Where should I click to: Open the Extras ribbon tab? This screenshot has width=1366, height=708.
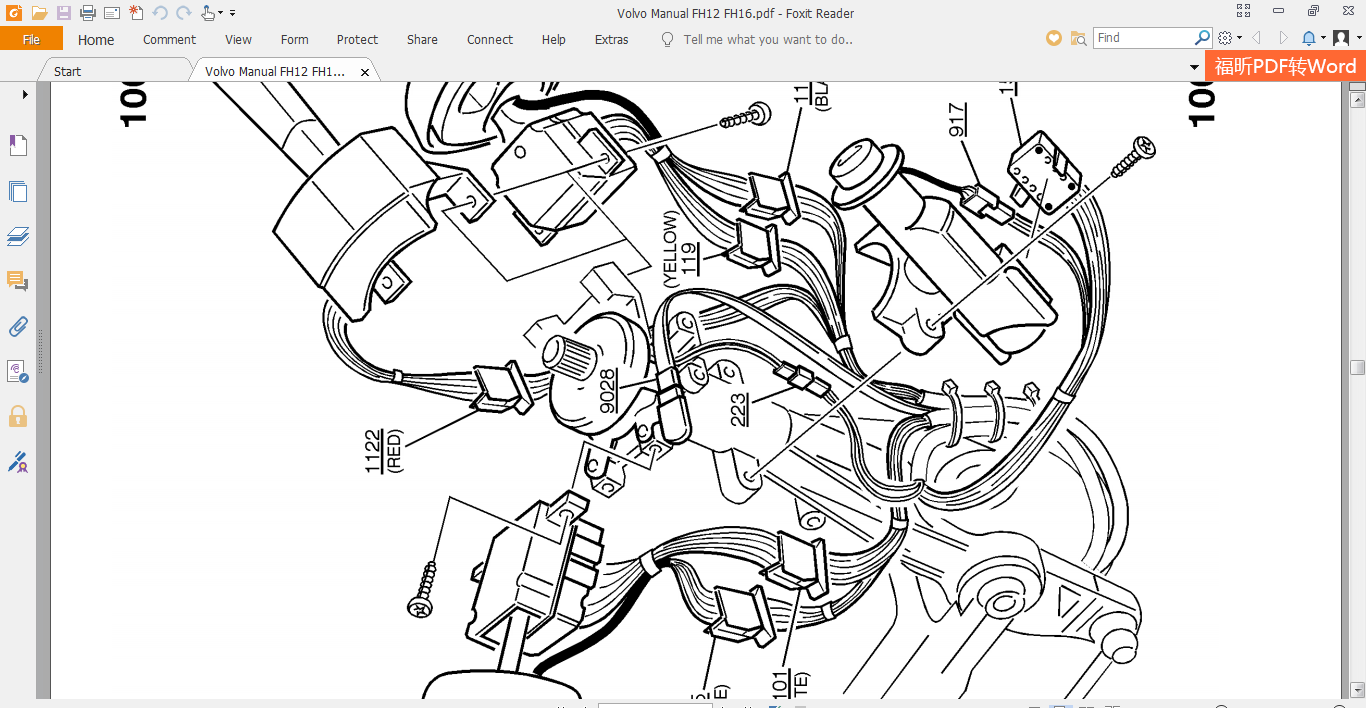[612, 40]
